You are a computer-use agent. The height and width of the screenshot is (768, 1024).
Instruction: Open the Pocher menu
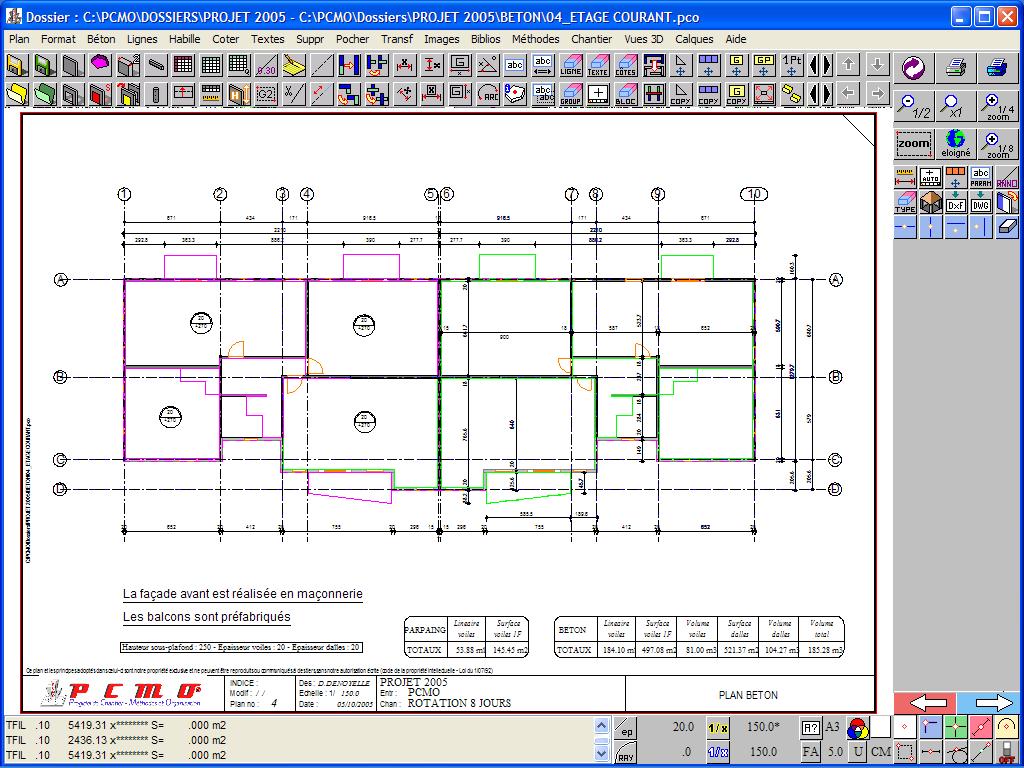pos(353,39)
